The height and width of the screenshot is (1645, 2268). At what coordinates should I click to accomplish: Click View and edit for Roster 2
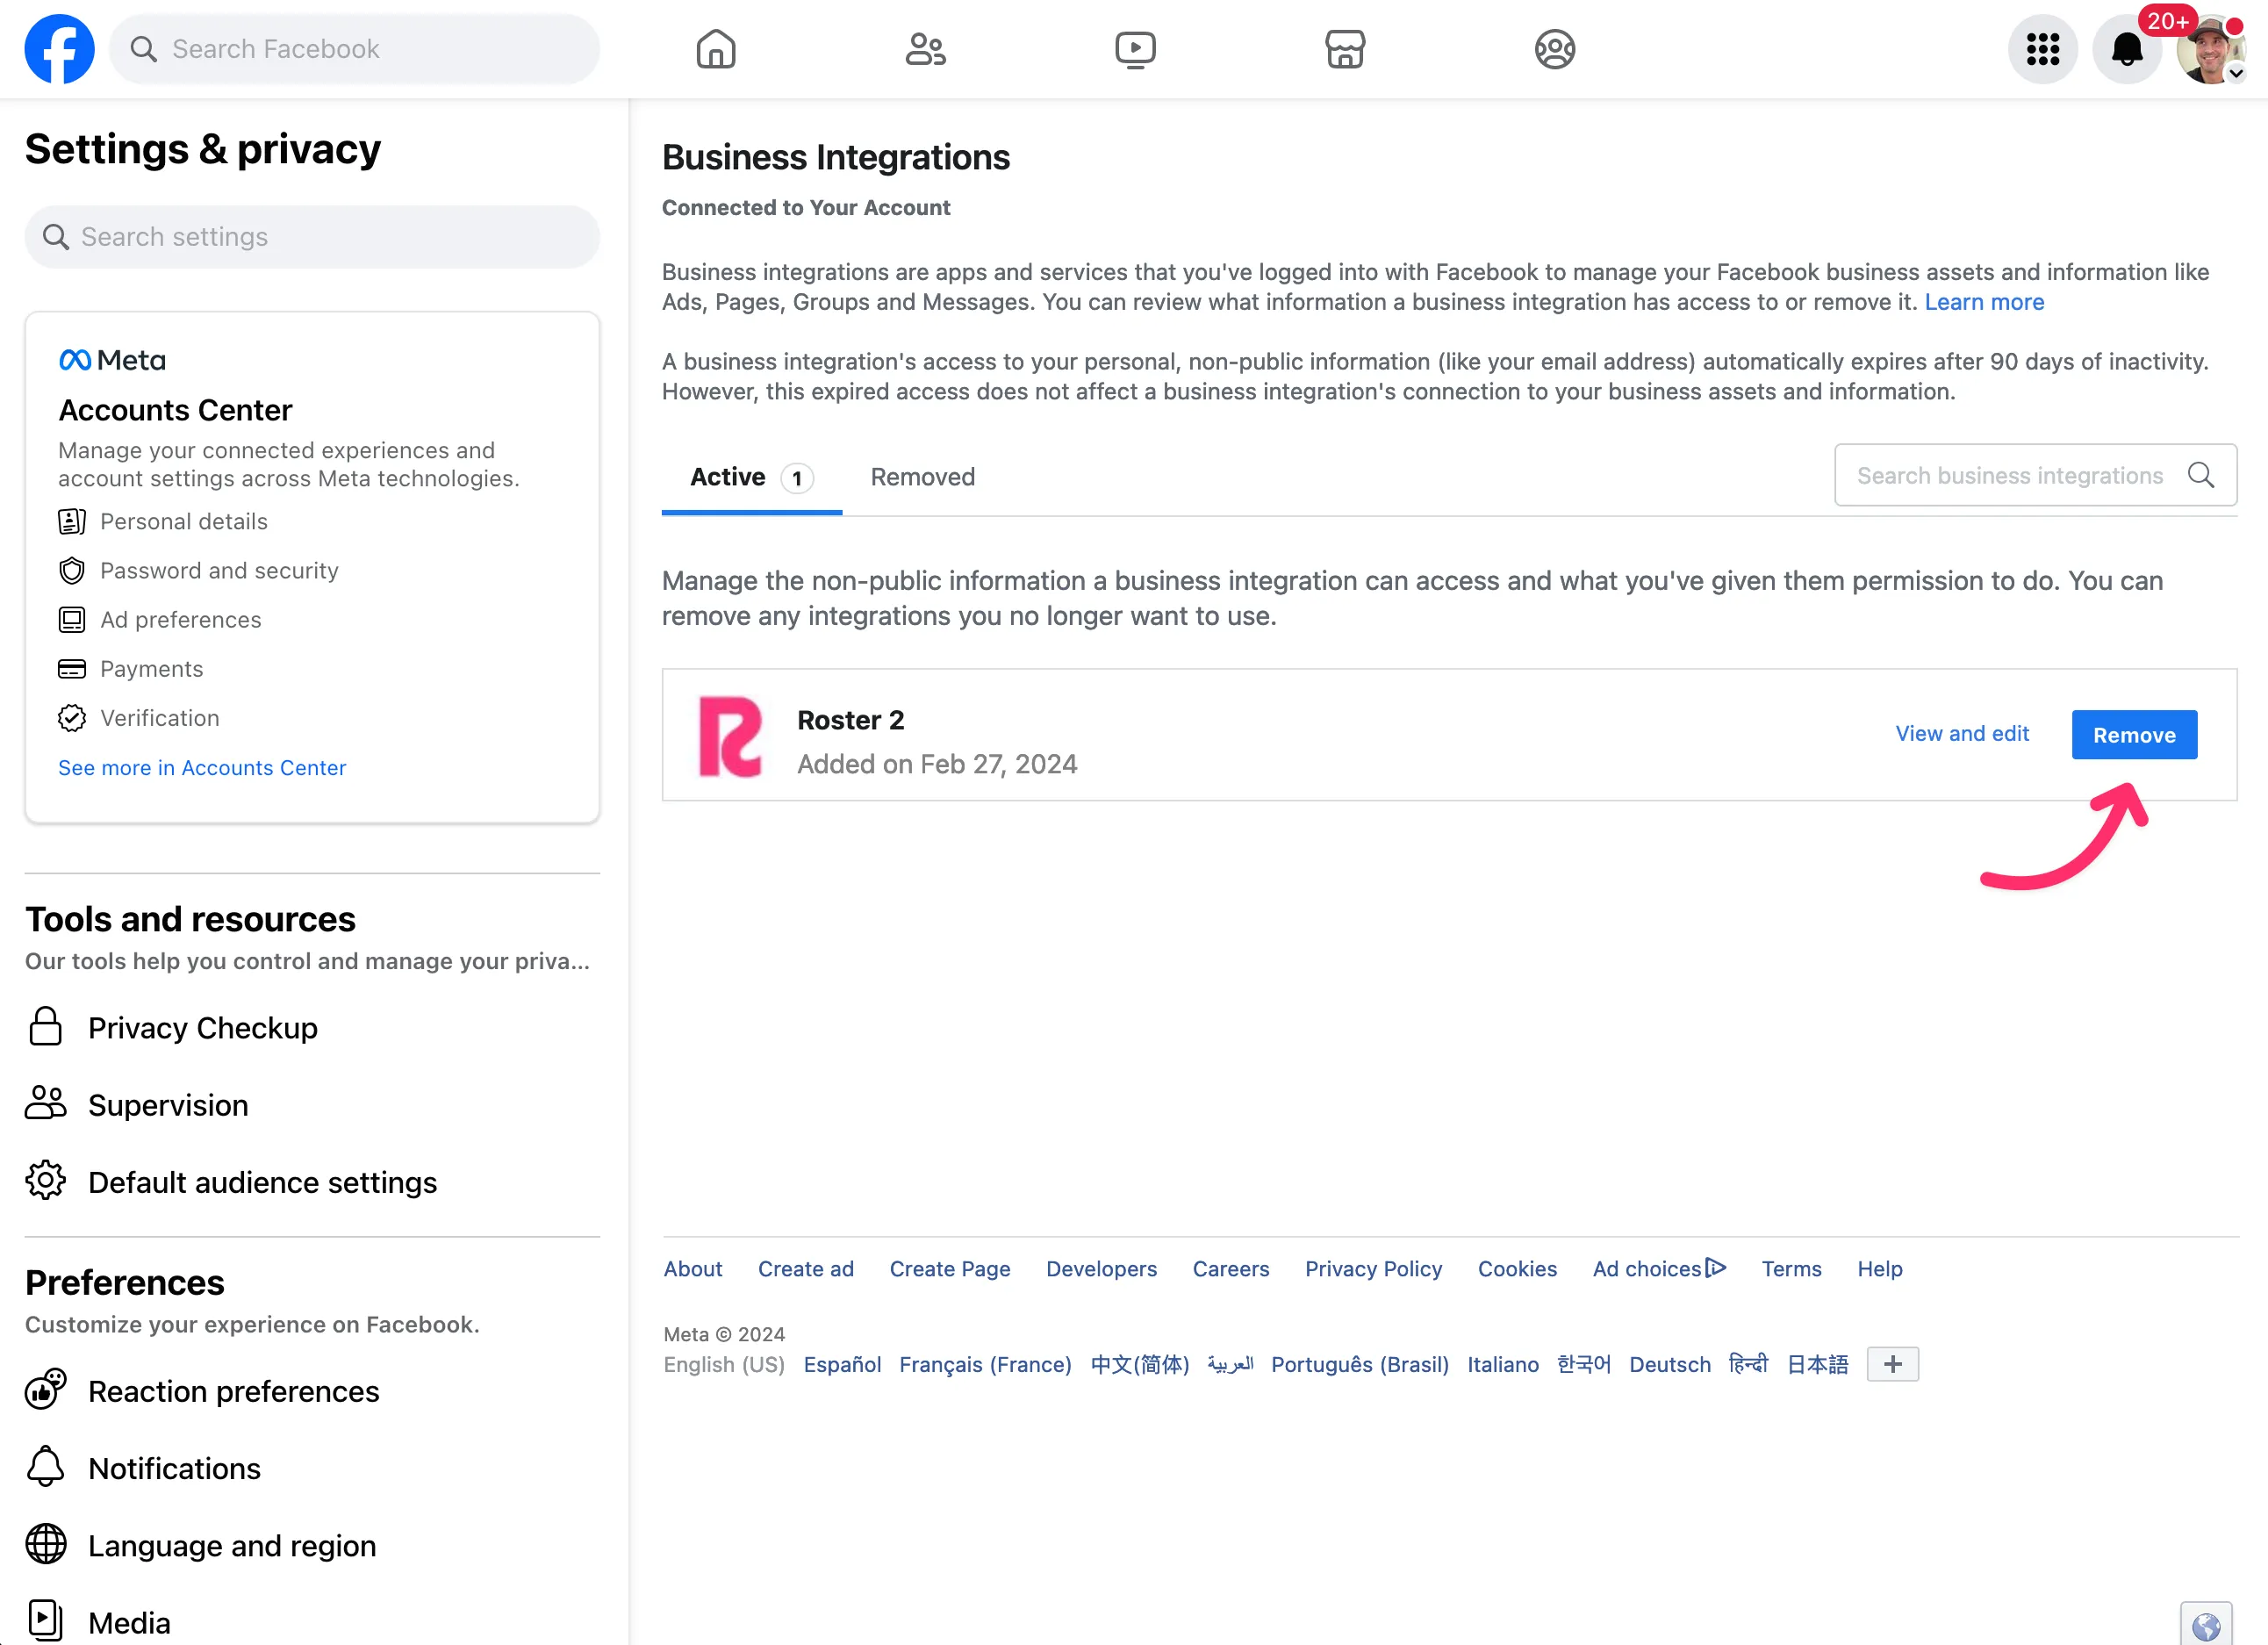[1962, 733]
